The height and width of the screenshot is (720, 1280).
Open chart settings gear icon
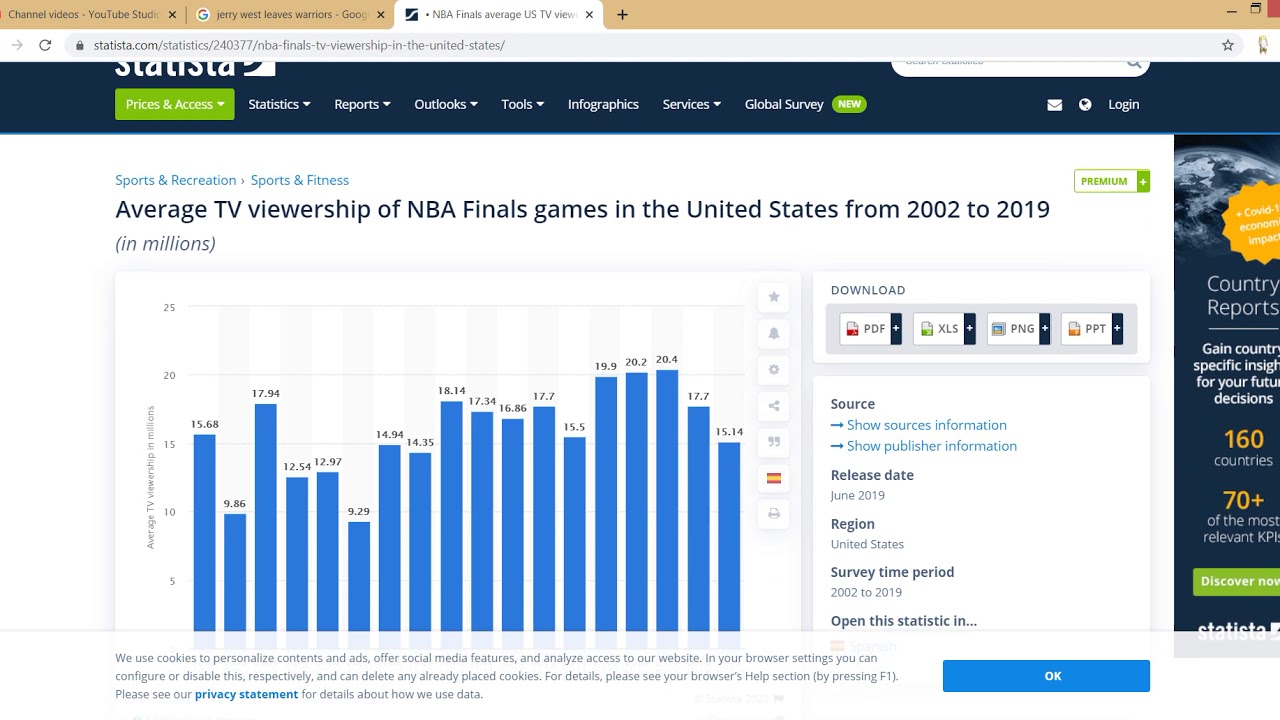(x=774, y=369)
